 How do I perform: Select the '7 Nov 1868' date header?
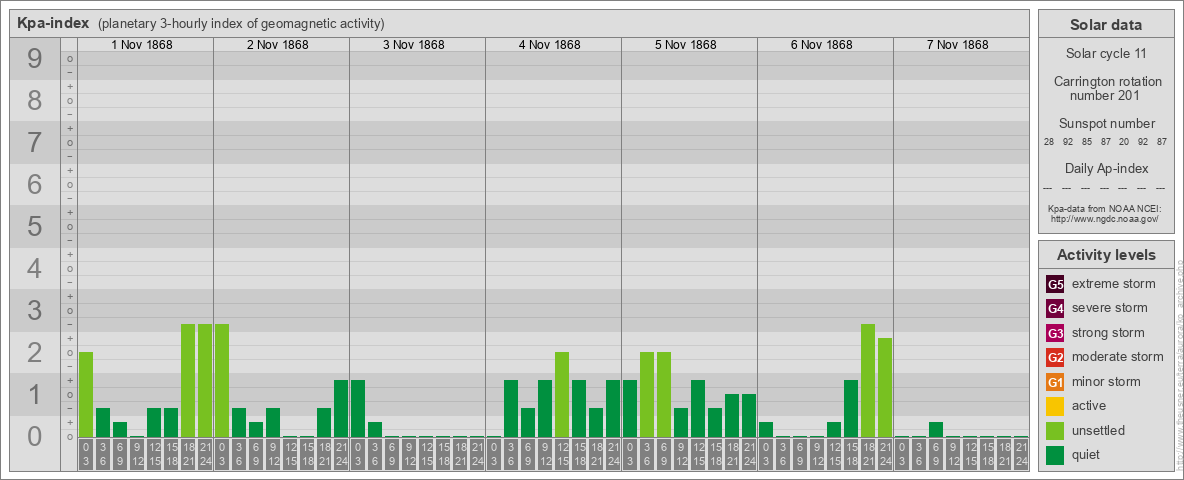point(957,45)
